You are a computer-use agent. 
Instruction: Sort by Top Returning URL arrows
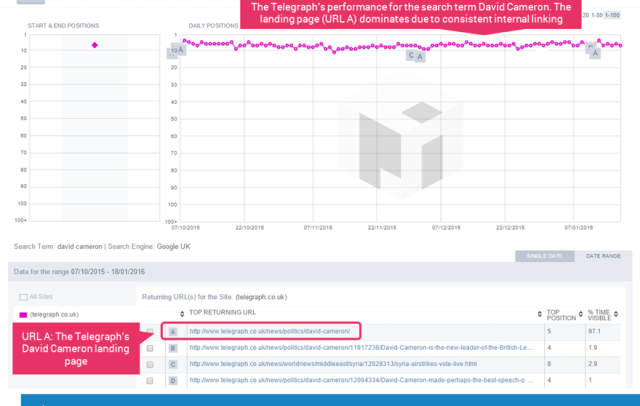(x=182, y=314)
